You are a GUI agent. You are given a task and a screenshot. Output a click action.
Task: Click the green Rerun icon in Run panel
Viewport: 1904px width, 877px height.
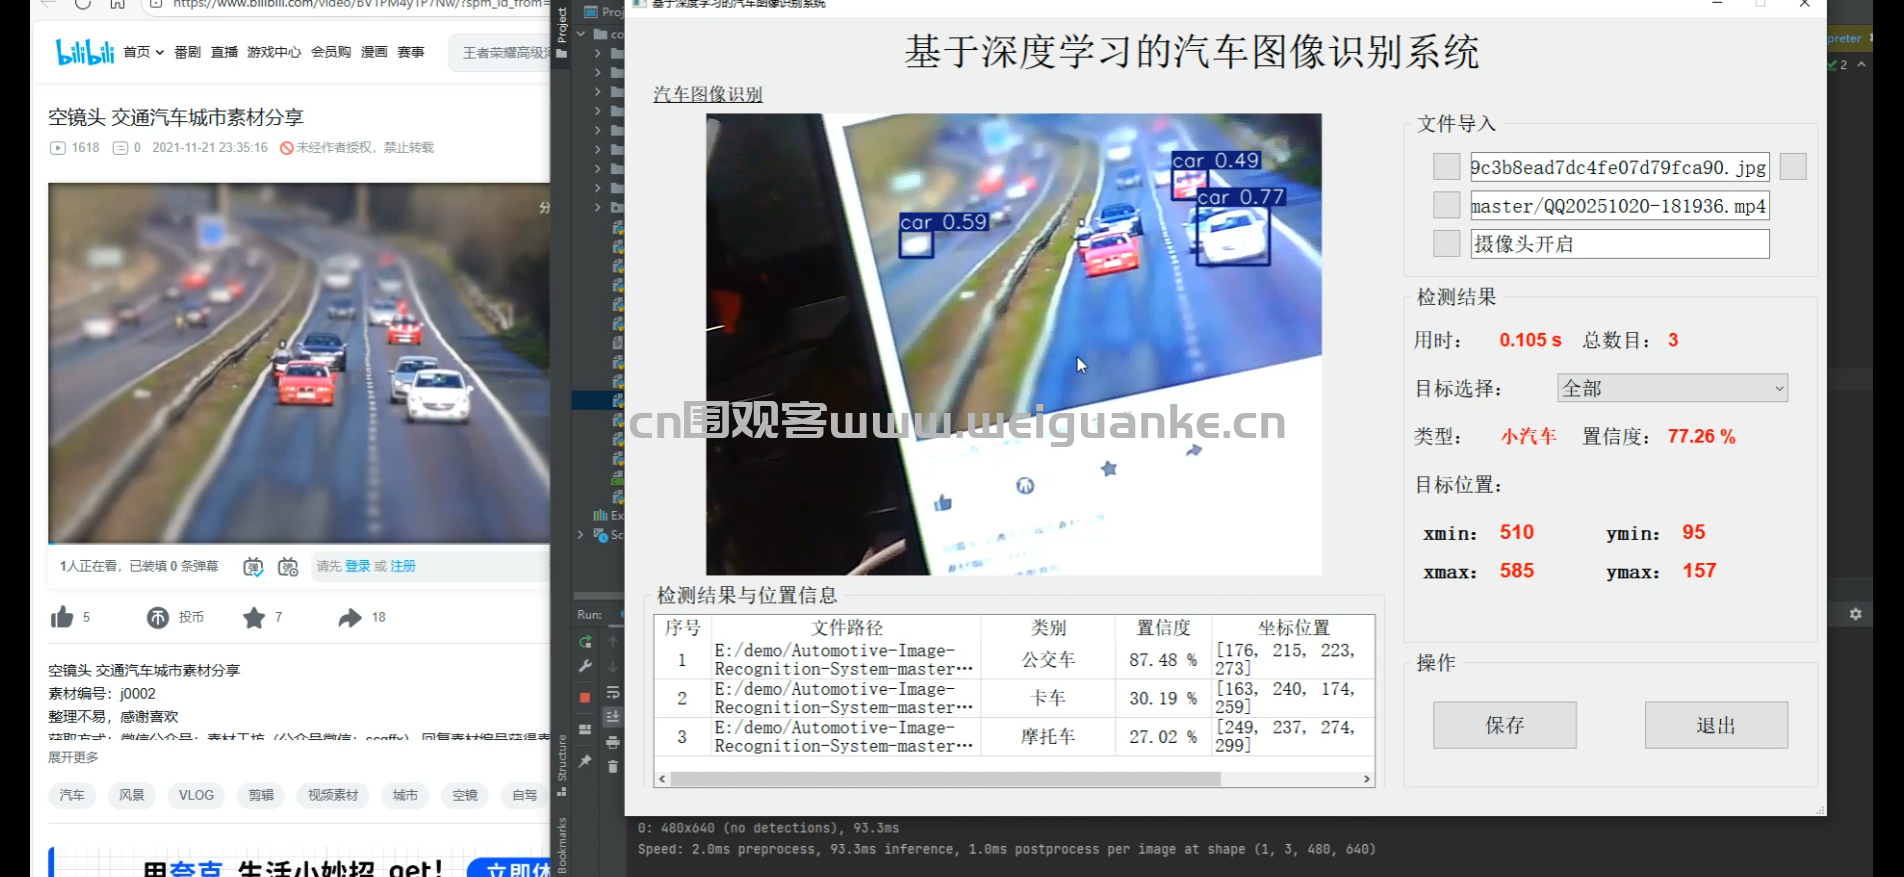585,642
